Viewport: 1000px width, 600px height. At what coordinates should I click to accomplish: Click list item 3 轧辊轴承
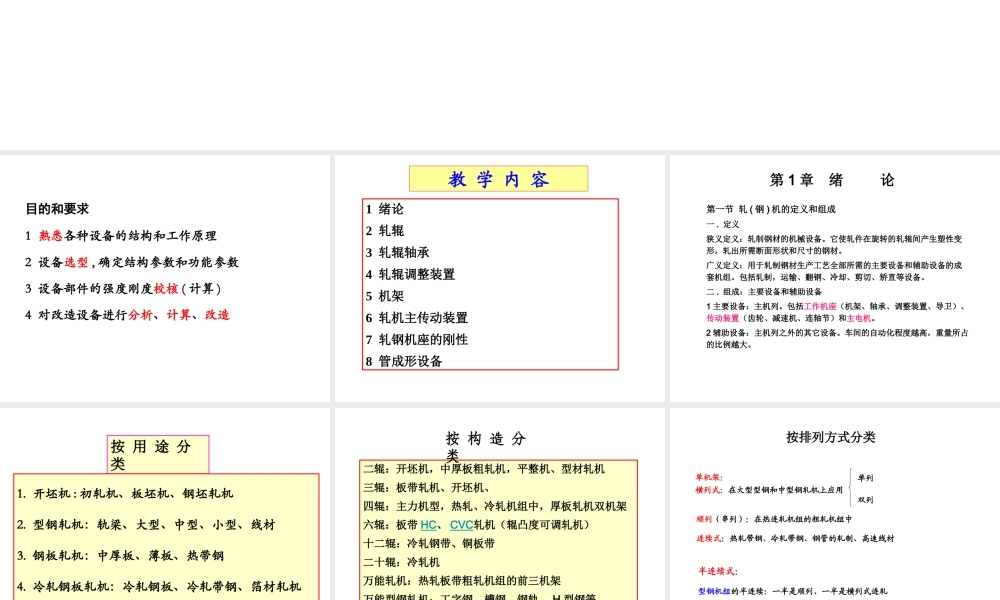tap(397, 252)
